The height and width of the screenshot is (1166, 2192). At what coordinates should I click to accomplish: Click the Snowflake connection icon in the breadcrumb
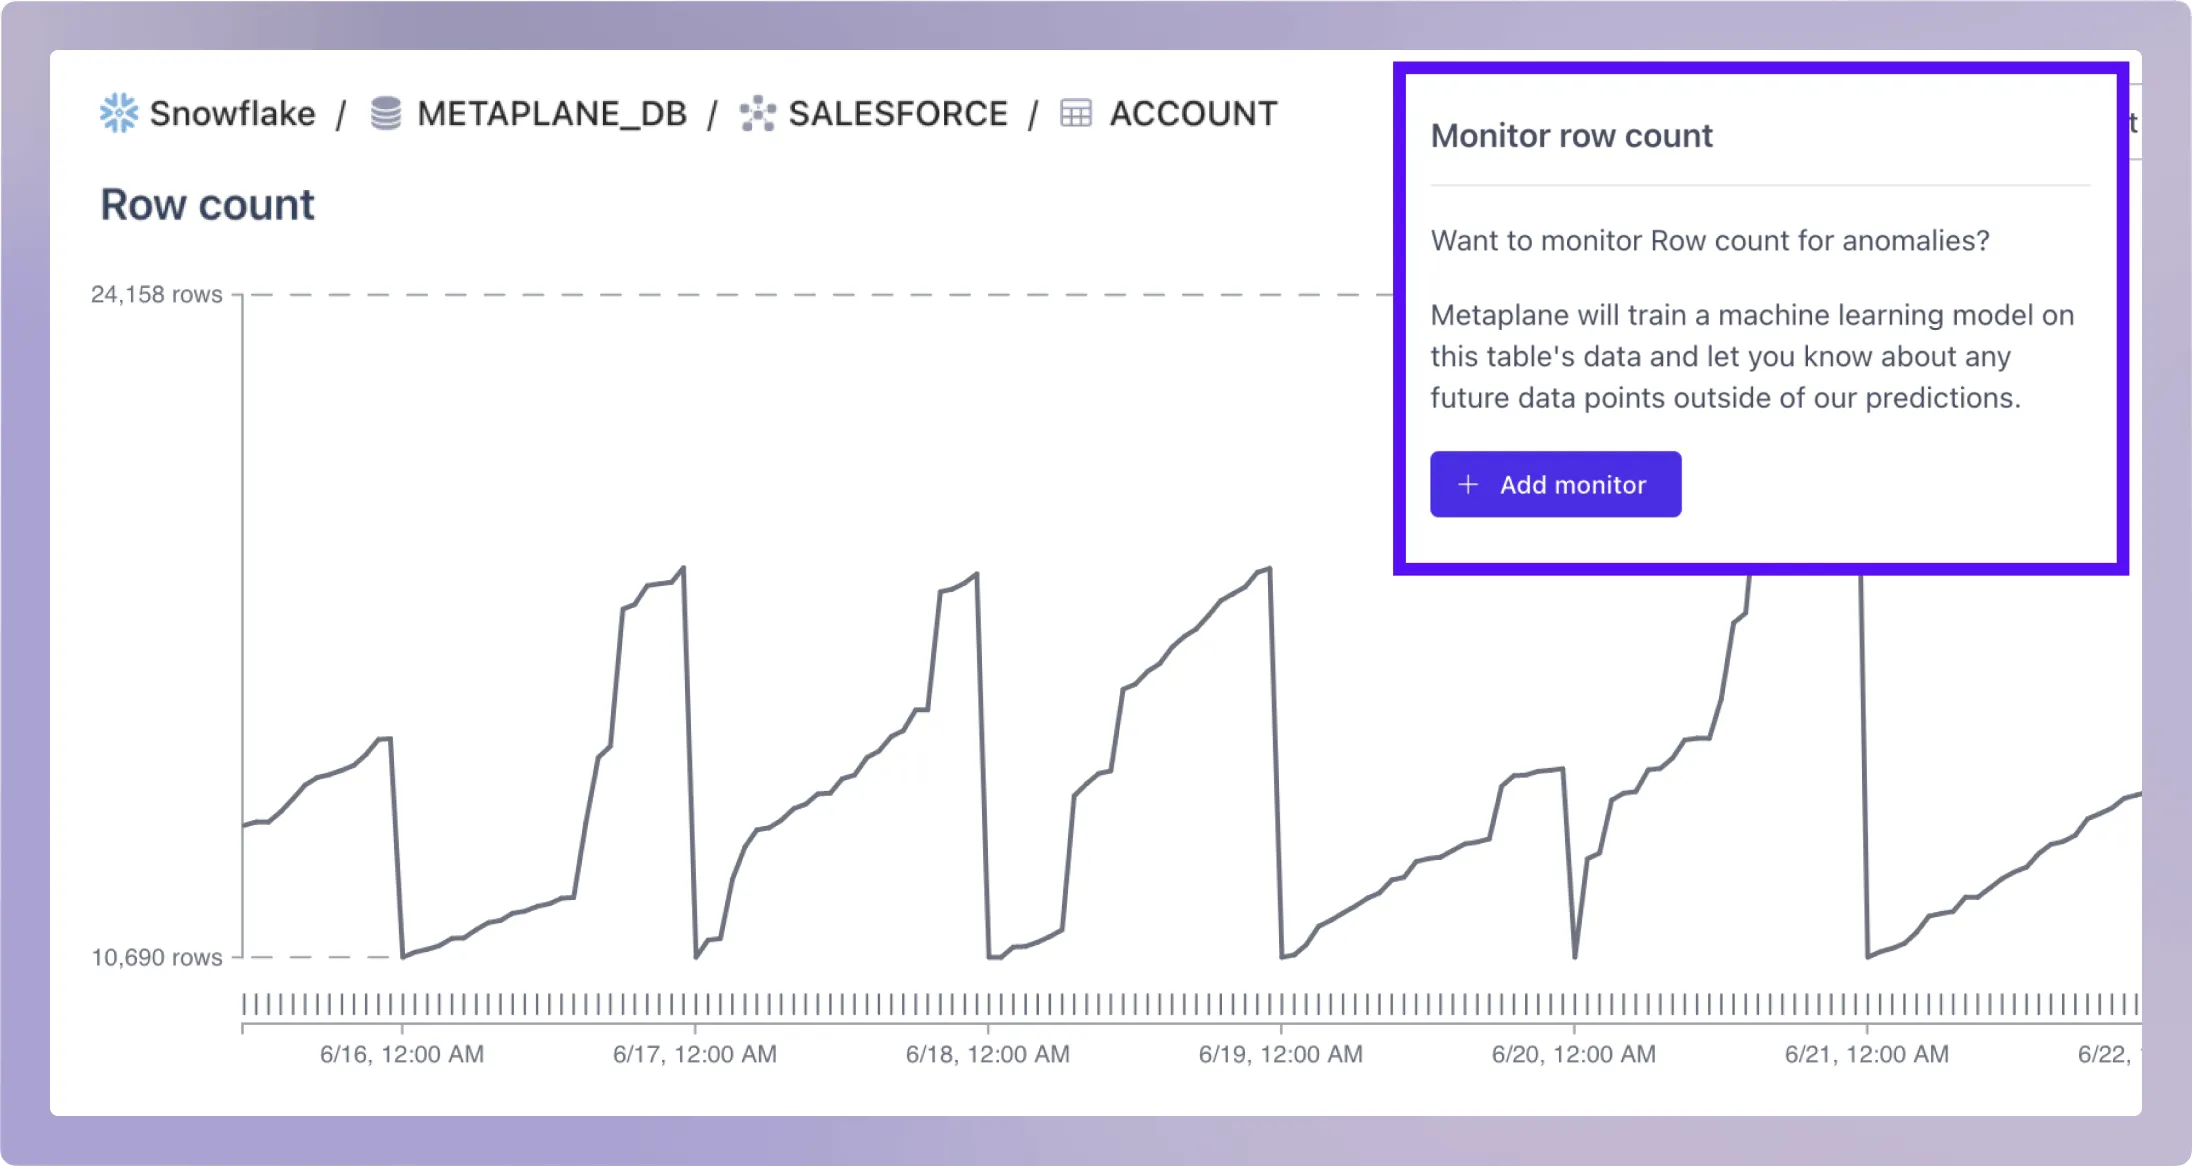[x=117, y=113]
